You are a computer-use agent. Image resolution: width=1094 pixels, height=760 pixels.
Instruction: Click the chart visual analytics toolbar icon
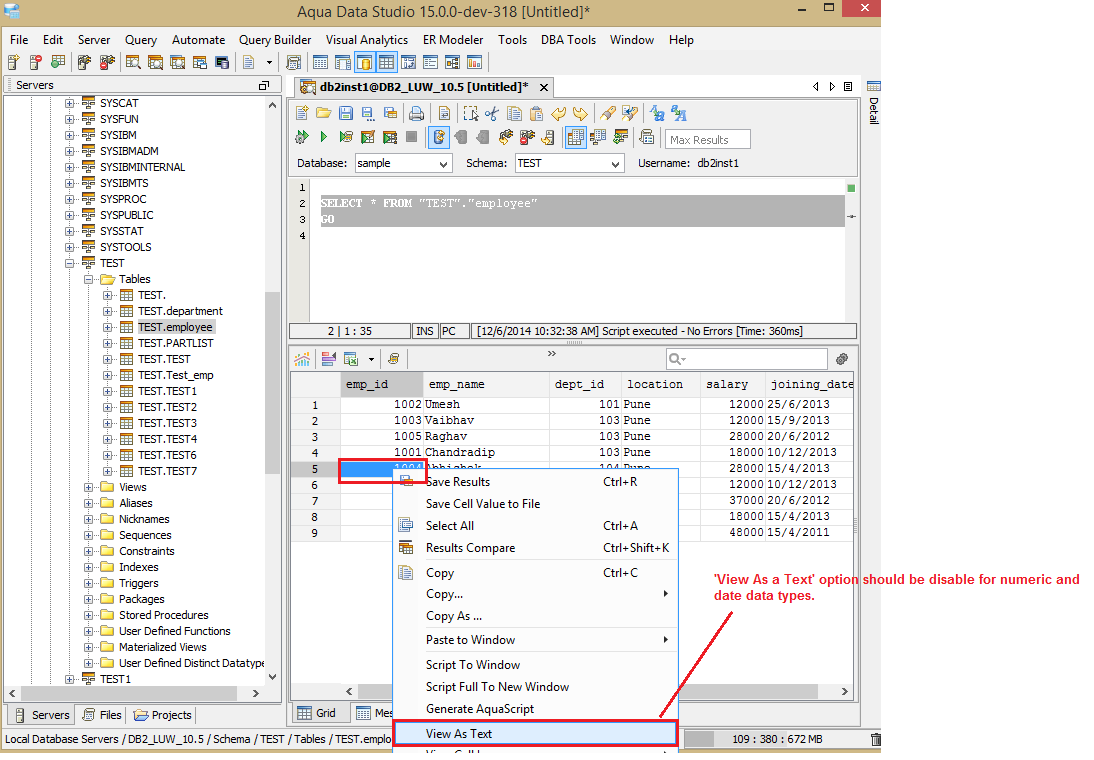point(474,62)
